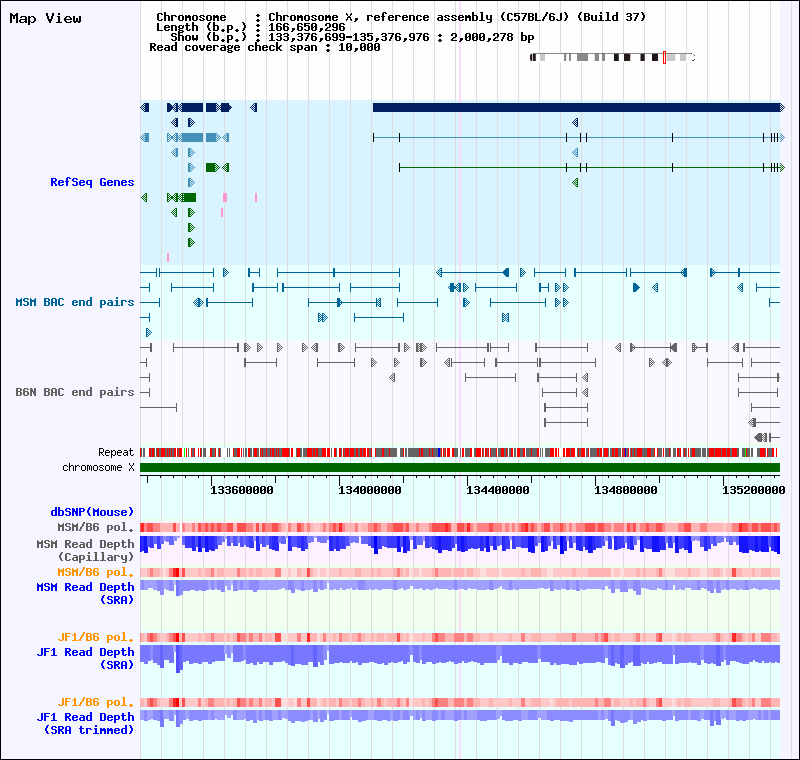
Task: Click the 135200000 ruler position label
Action: coord(754,490)
